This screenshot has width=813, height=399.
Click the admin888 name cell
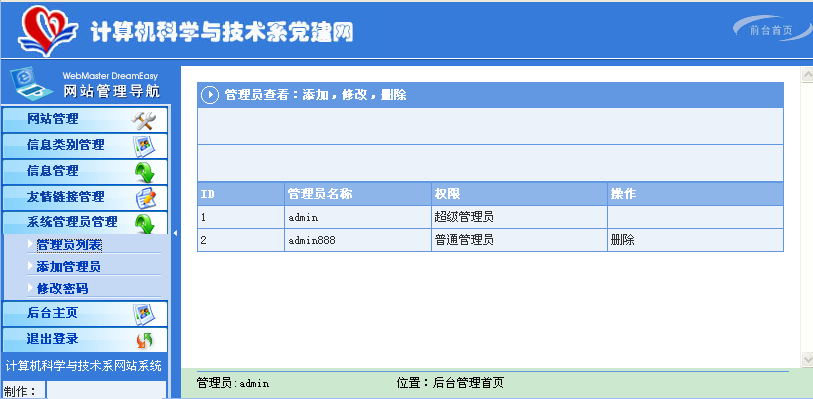coord(358,240)
